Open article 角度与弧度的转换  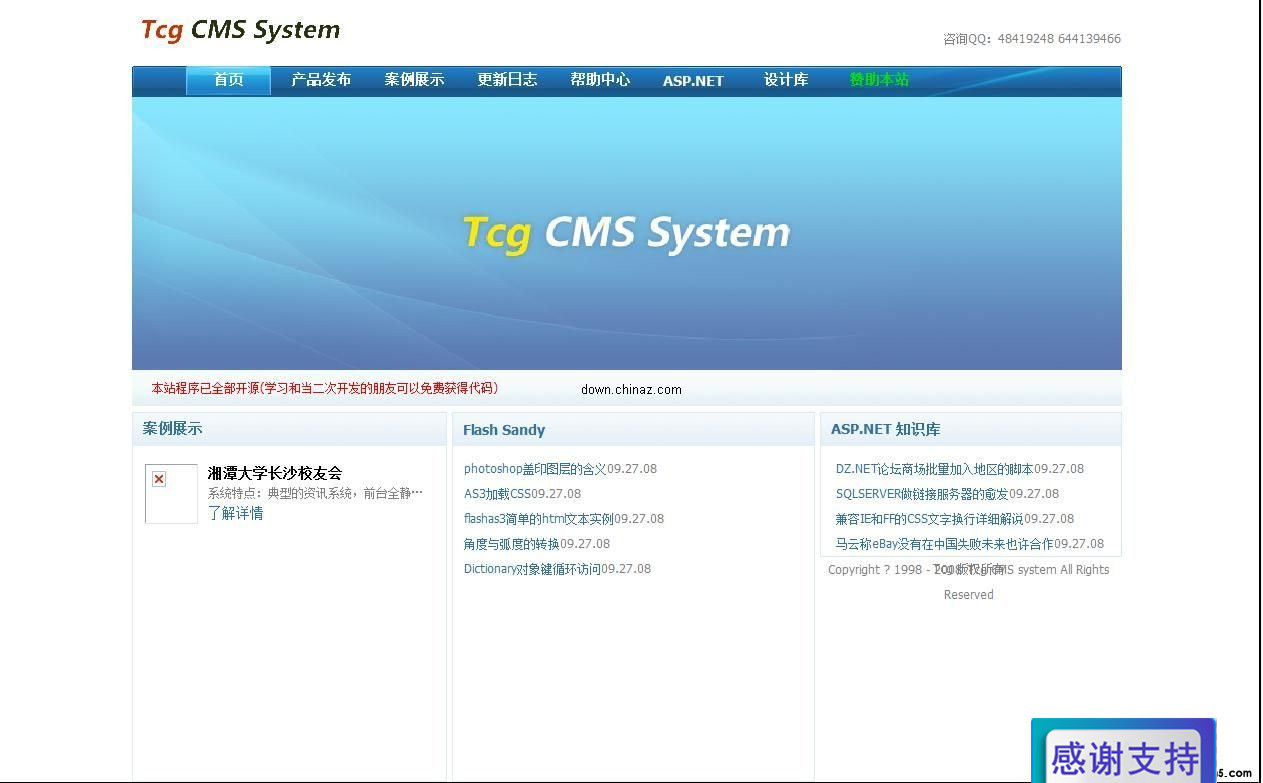point(511,544)
